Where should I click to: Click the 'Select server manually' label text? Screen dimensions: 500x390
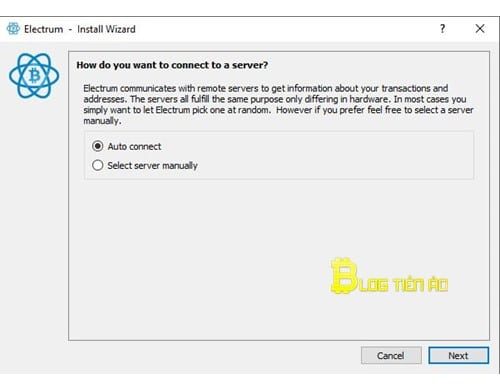[x=152, y=166]
